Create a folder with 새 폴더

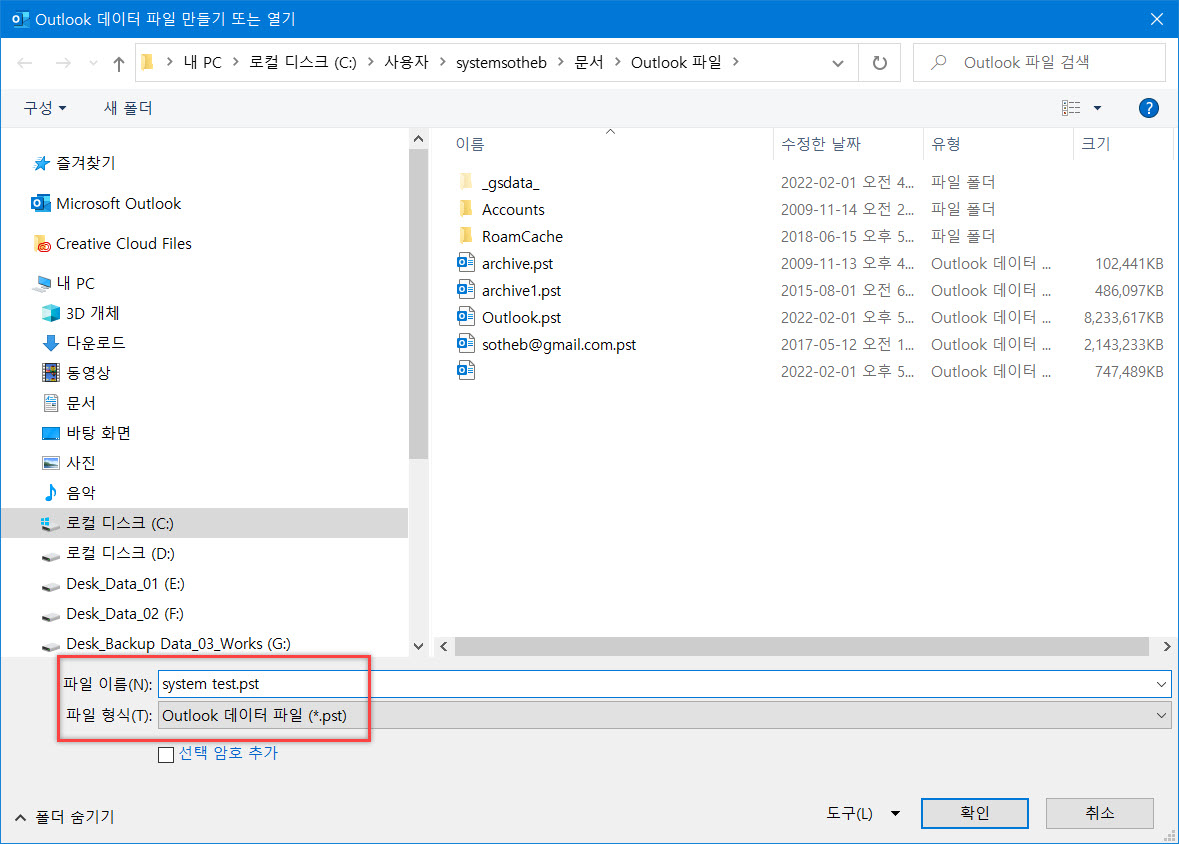pyautogui.click(x=128, y=108)
